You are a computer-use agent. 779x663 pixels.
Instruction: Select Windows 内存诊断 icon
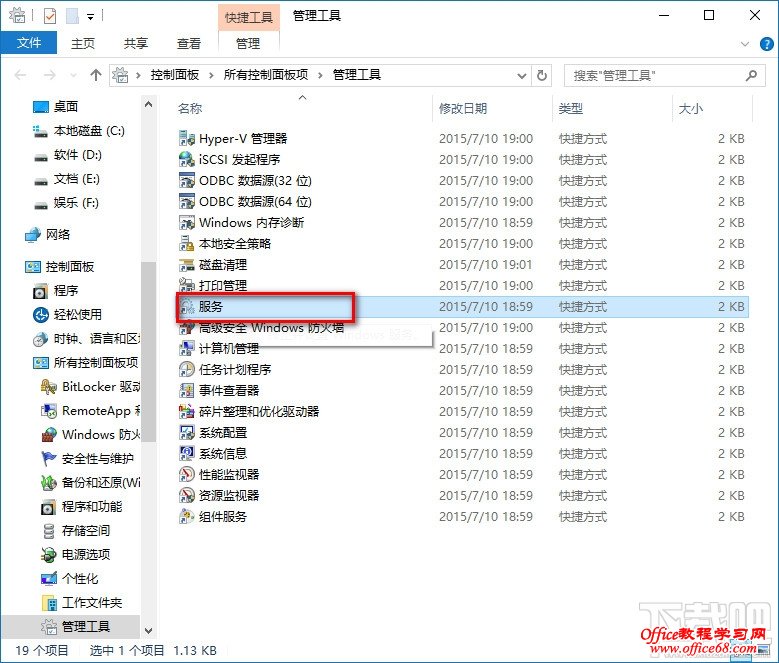point(186,222)
